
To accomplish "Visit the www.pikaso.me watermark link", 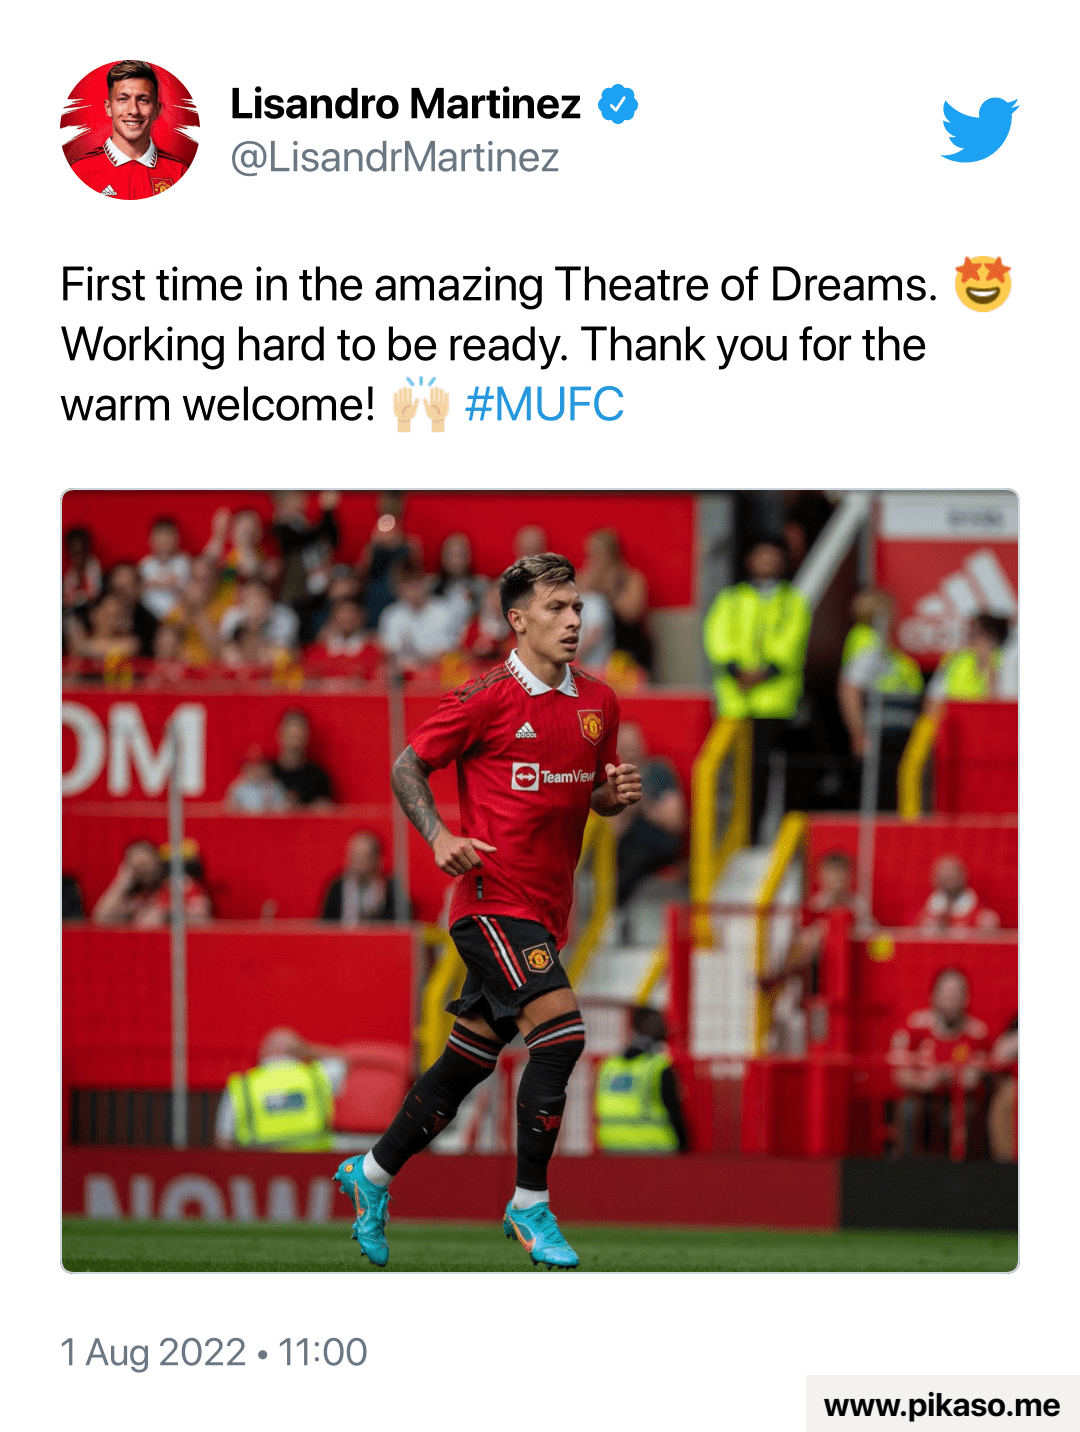I will [x=941, y=1405].
